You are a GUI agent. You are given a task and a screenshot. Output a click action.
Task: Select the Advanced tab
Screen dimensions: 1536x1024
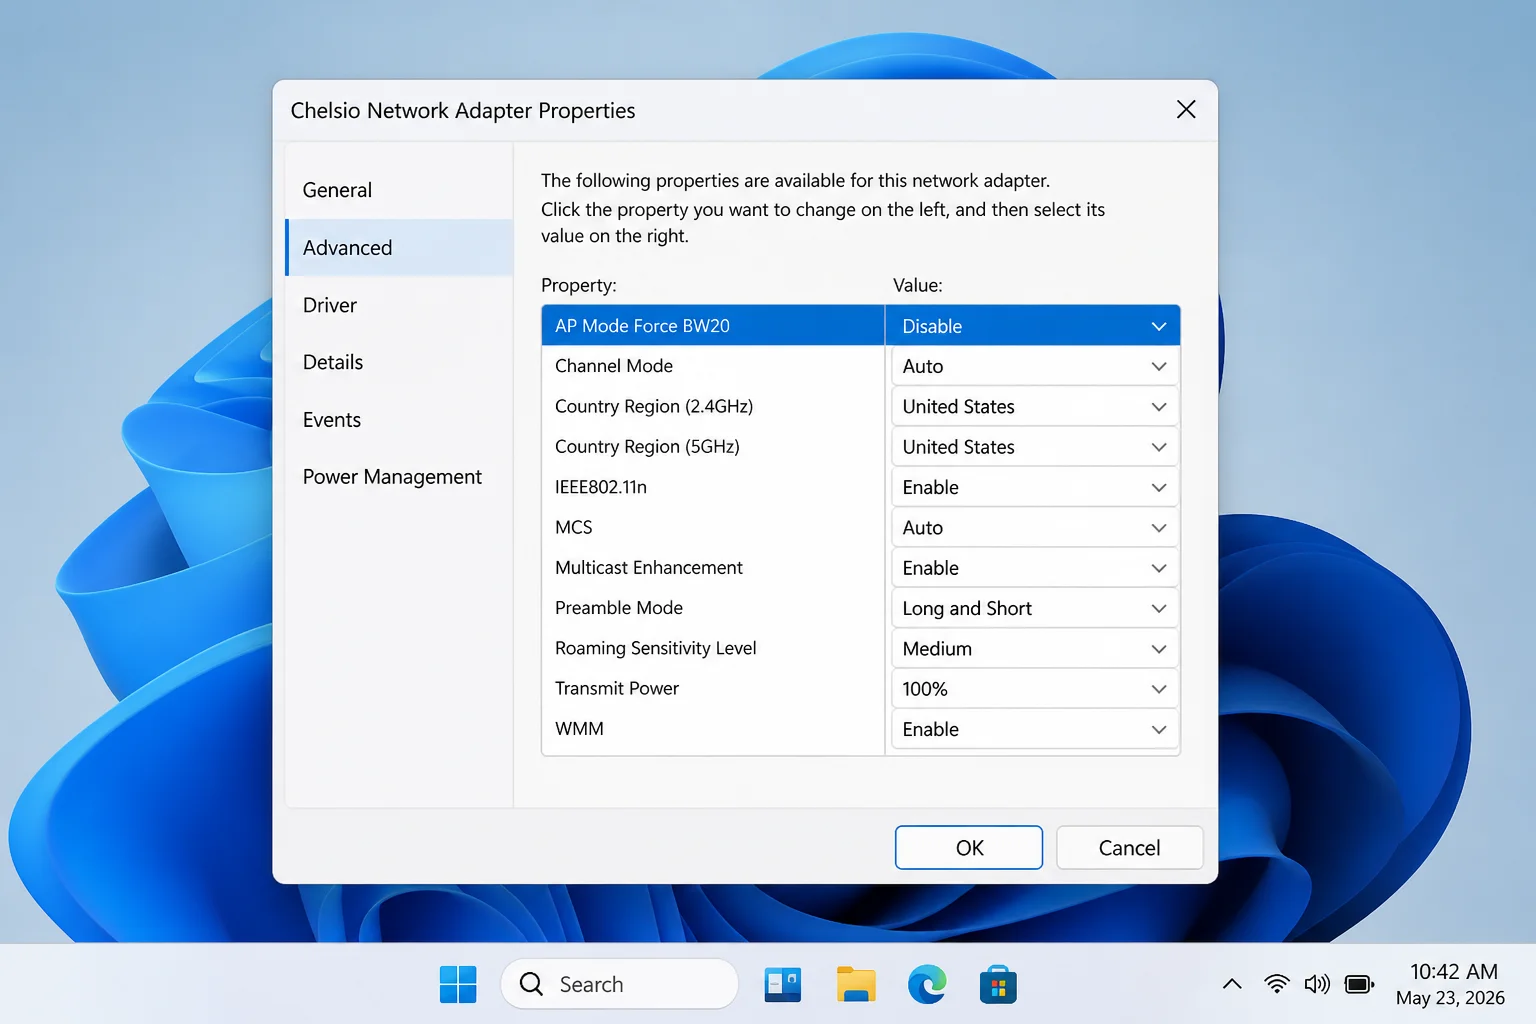click(x=399, y=247)
